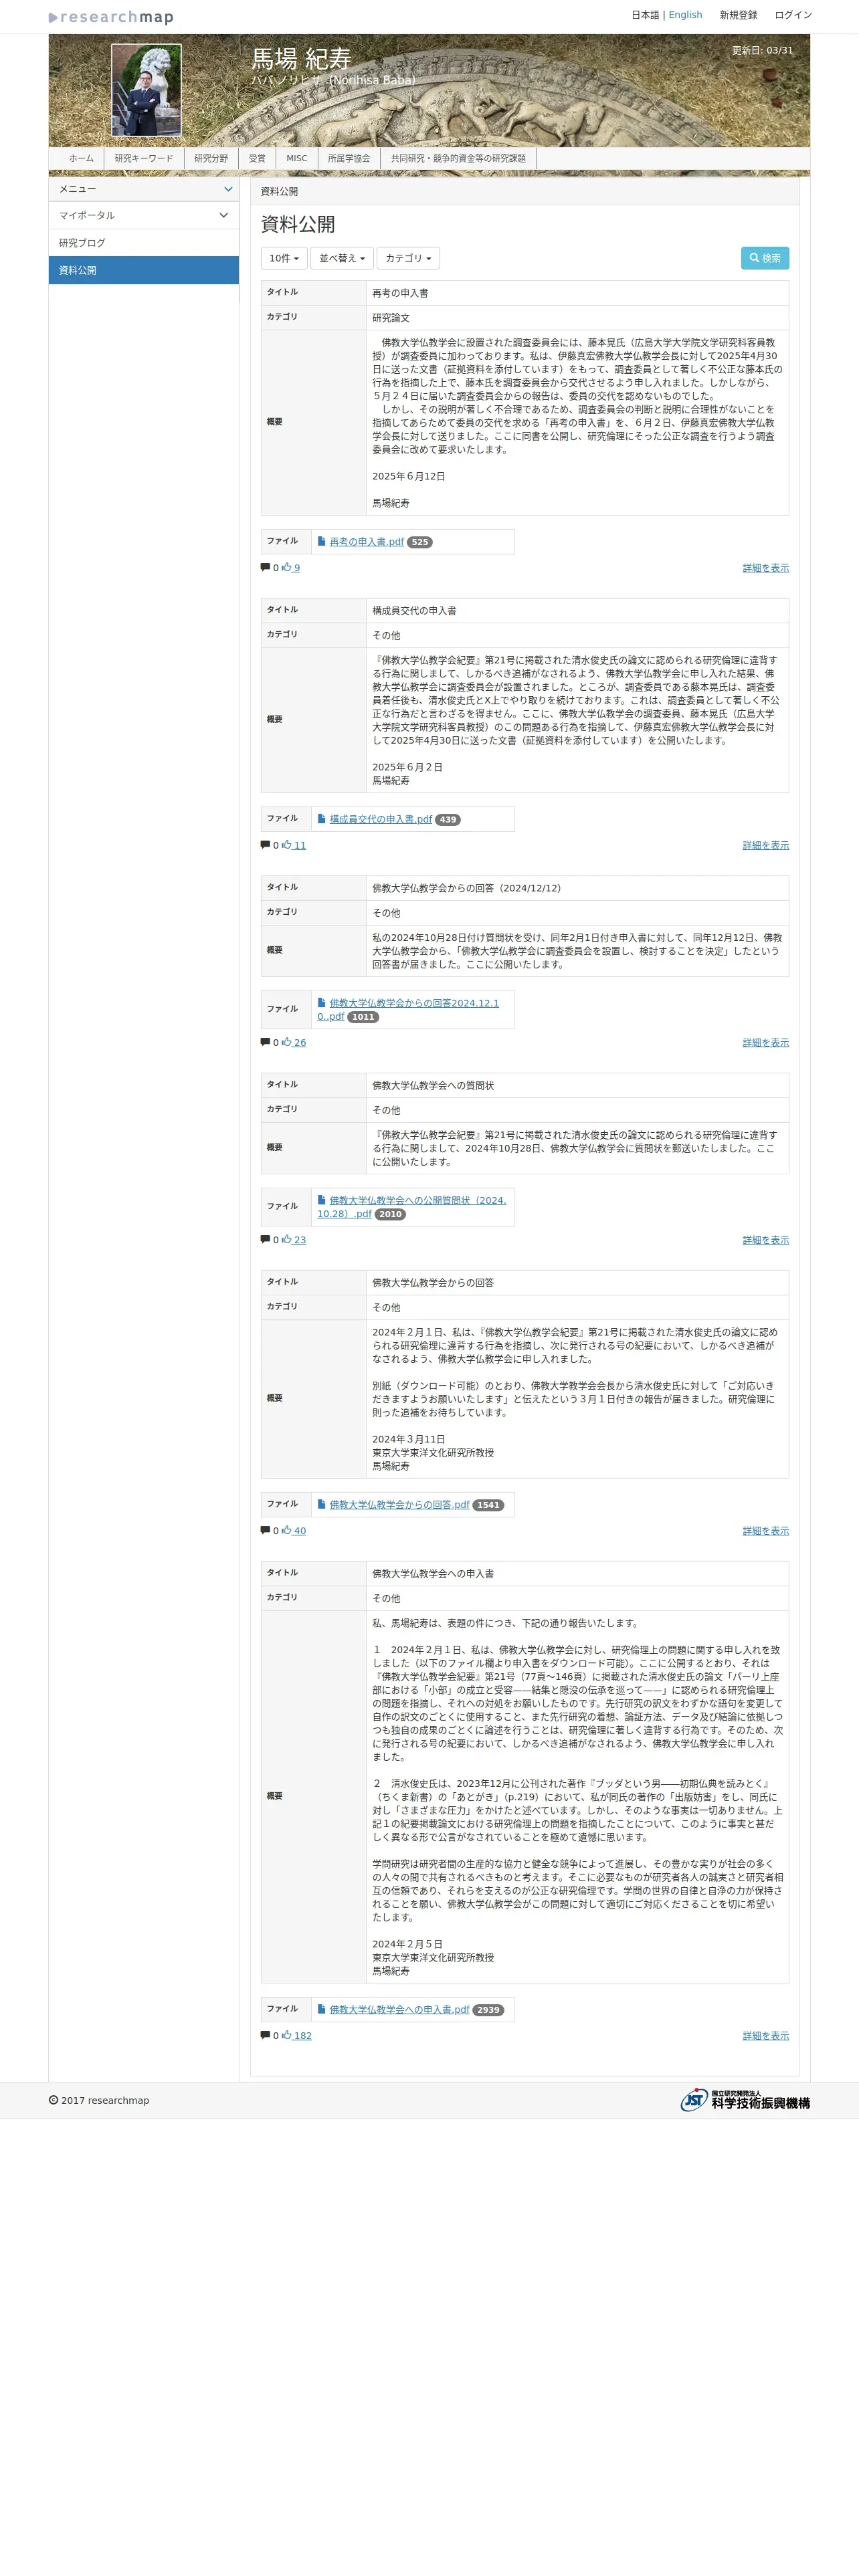The height and width of the screenshot is (2576, 859).
Task: Click file icon beside 構成員交代の申入書.pdf
Action: [322, 818]
